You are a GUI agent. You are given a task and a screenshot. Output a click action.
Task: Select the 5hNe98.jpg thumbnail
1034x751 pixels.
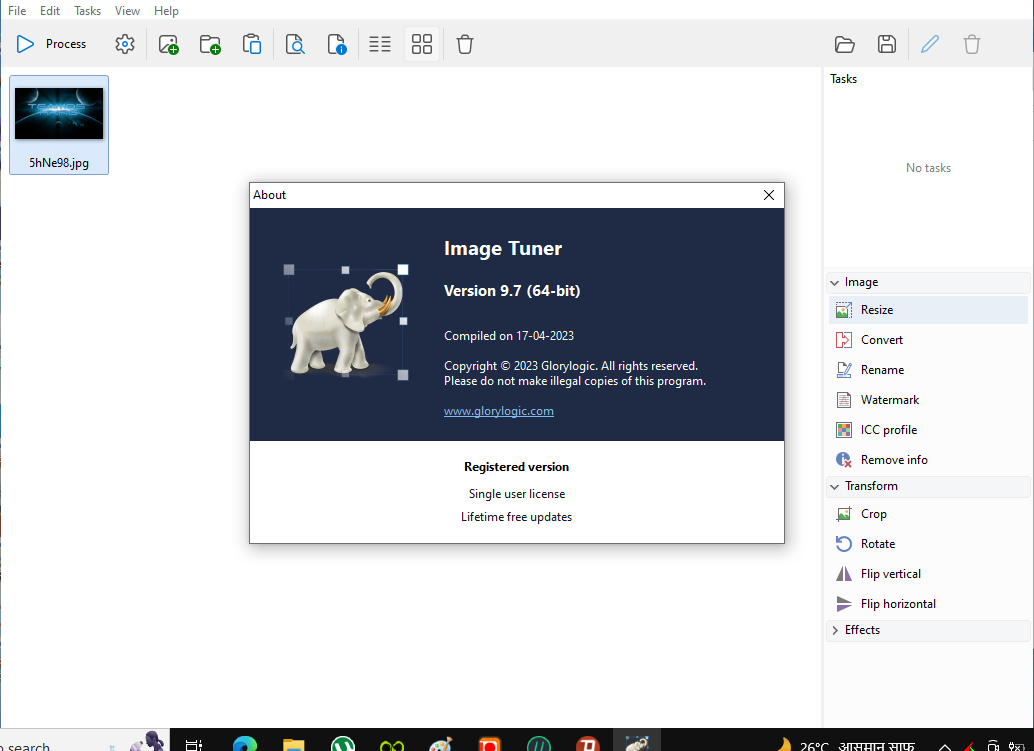59,125
